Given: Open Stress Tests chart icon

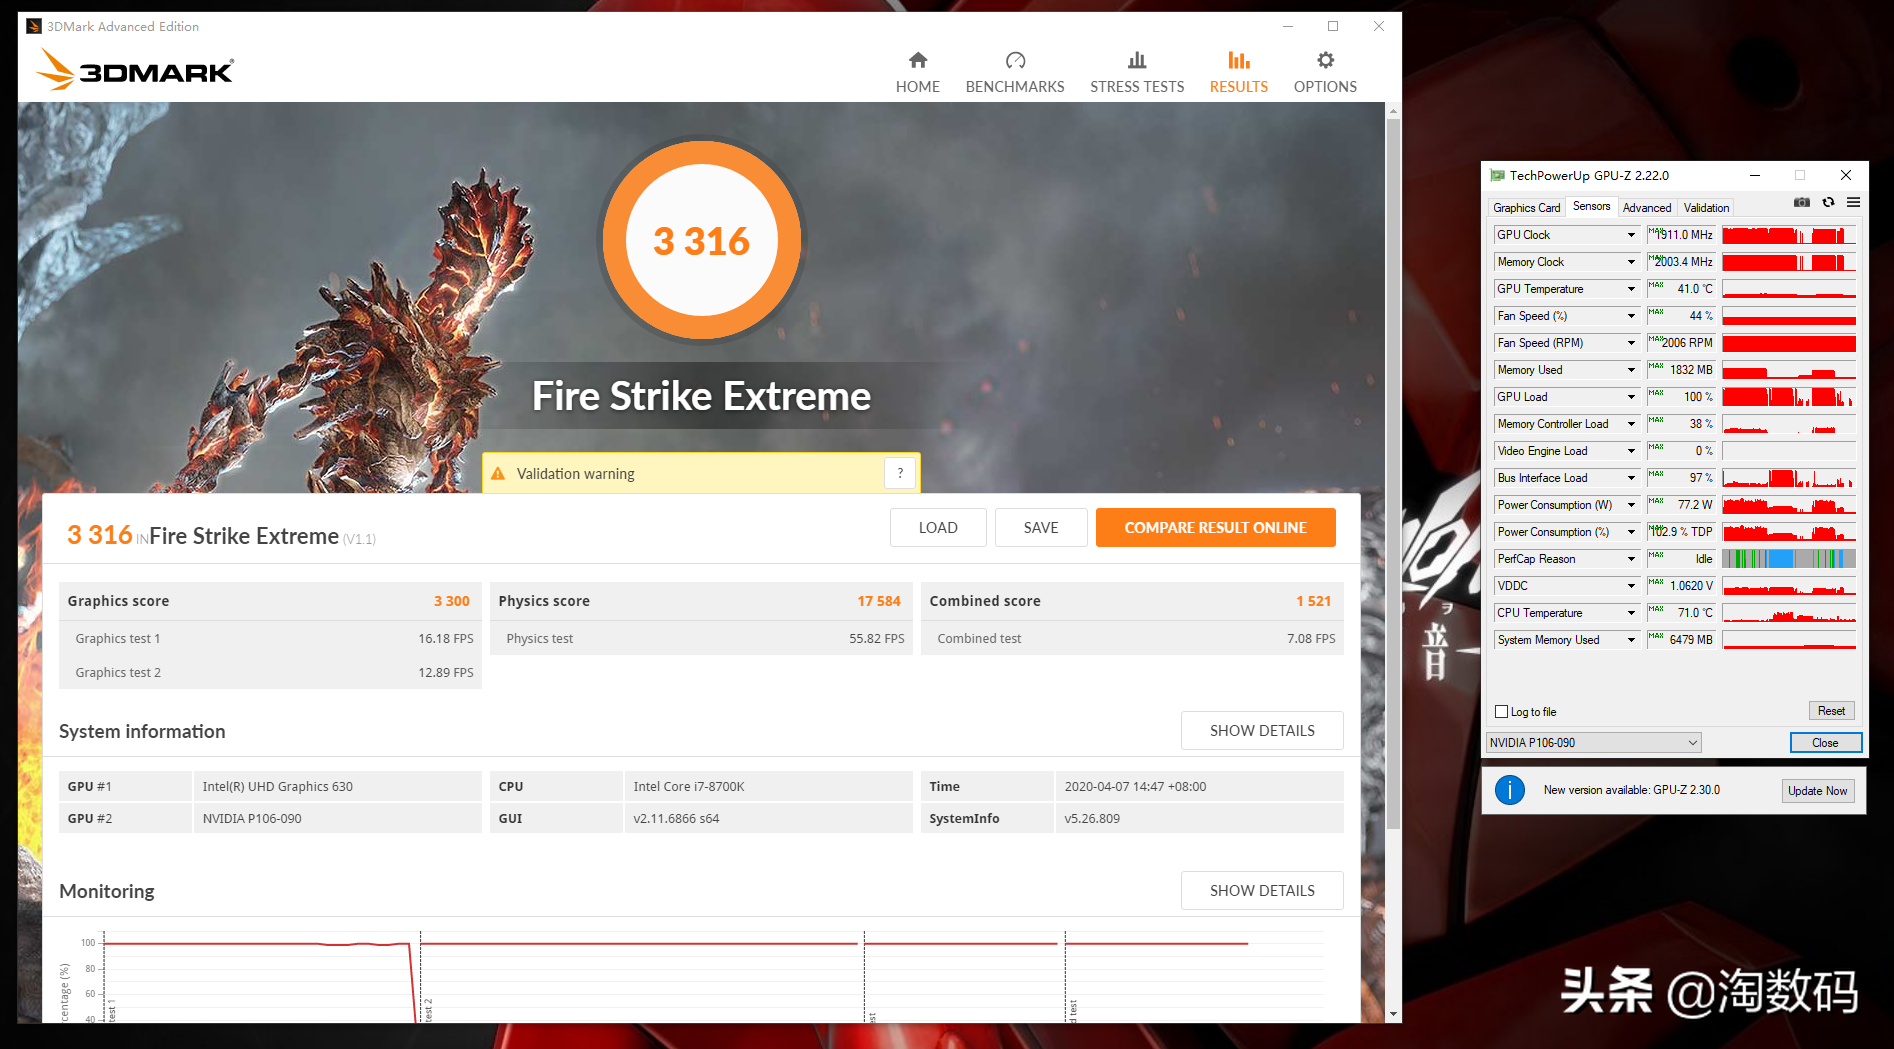Looking at the screenshot, I should coord(1137,61).
